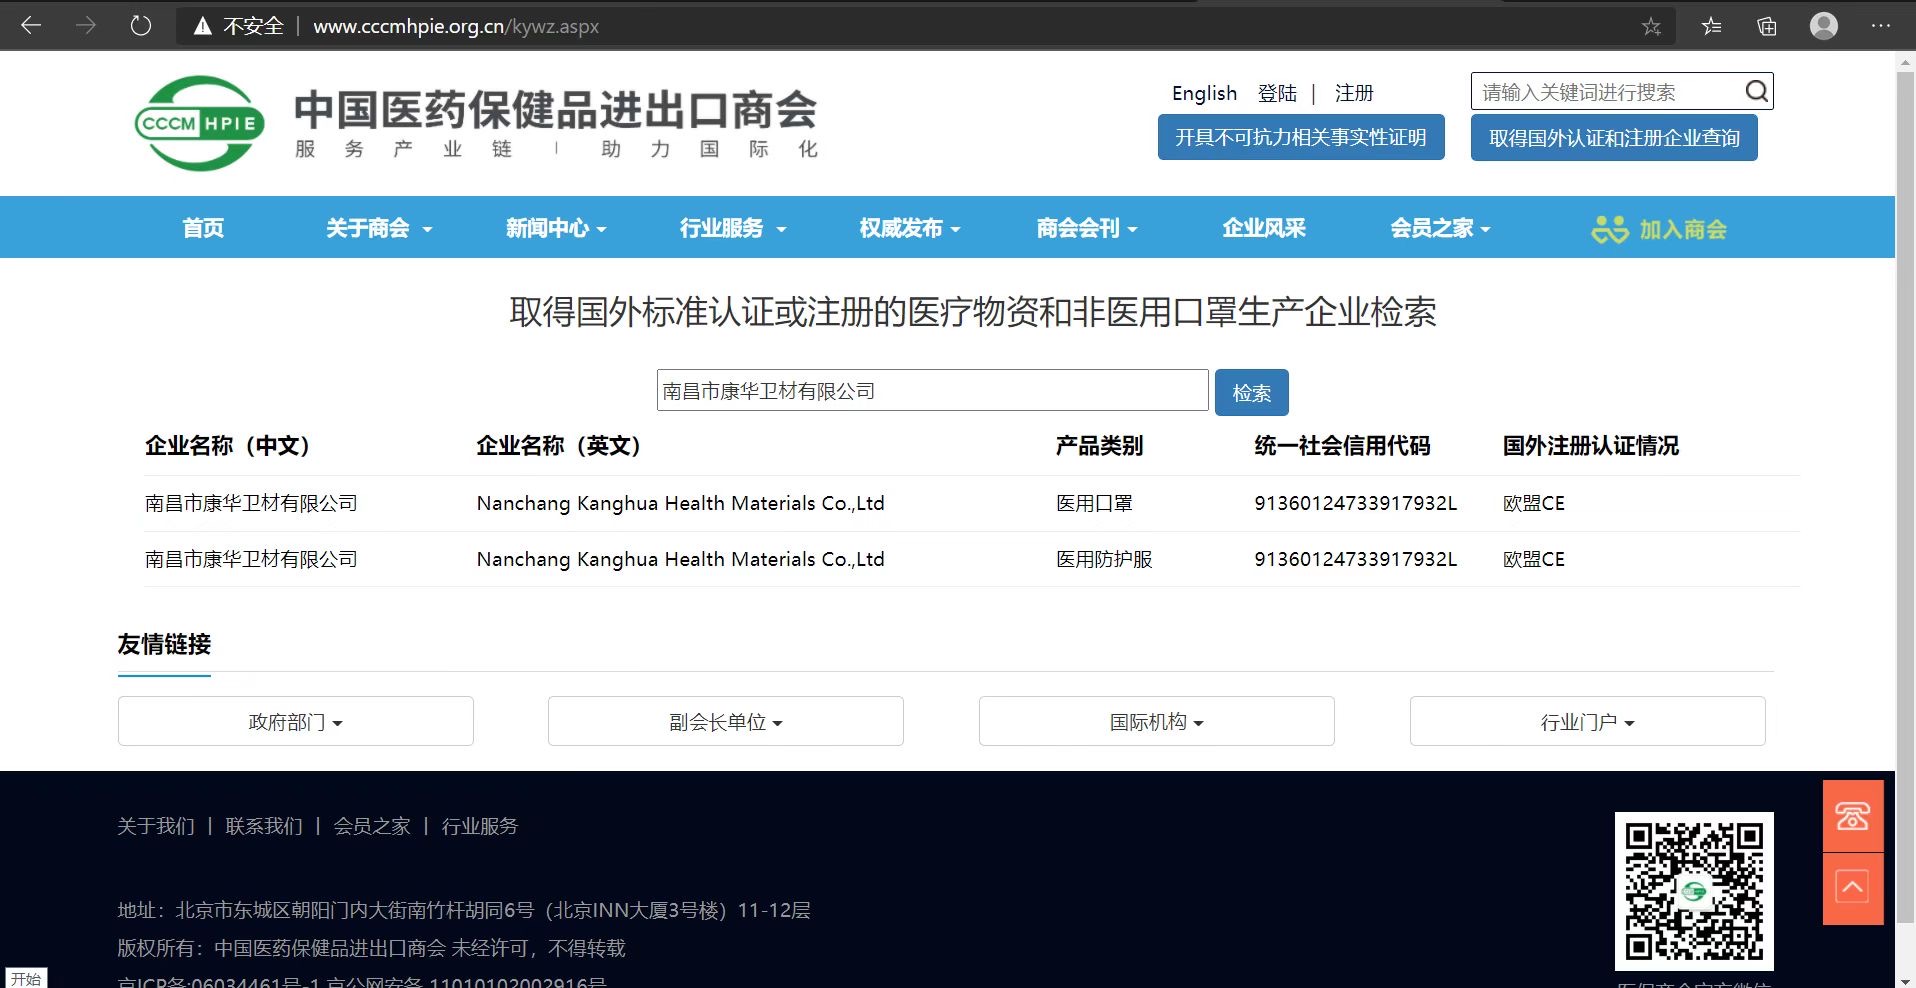
Task: Click the 注册 register link
Action: coord(1354,93)
